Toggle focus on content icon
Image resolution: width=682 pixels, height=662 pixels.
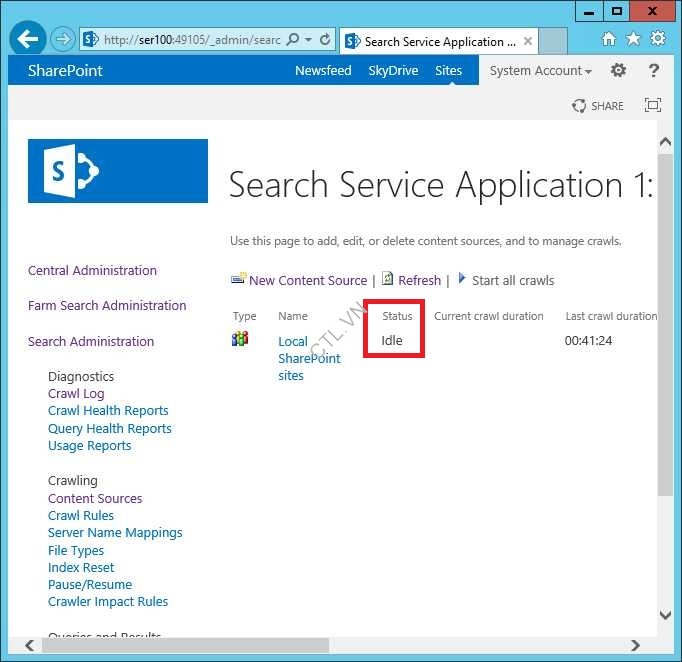coord(653,106)
